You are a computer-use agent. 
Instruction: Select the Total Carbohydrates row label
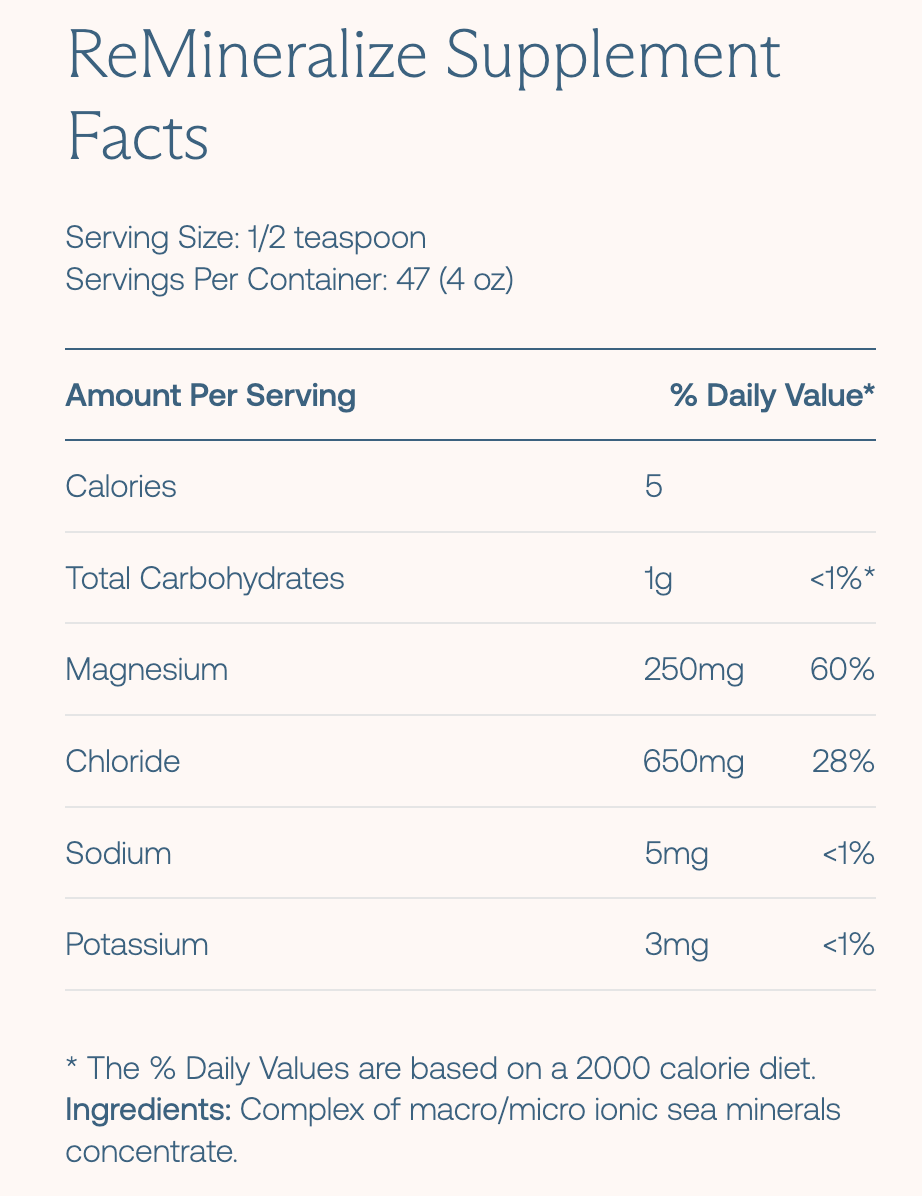pyautogui.click(x=205, y=578)
